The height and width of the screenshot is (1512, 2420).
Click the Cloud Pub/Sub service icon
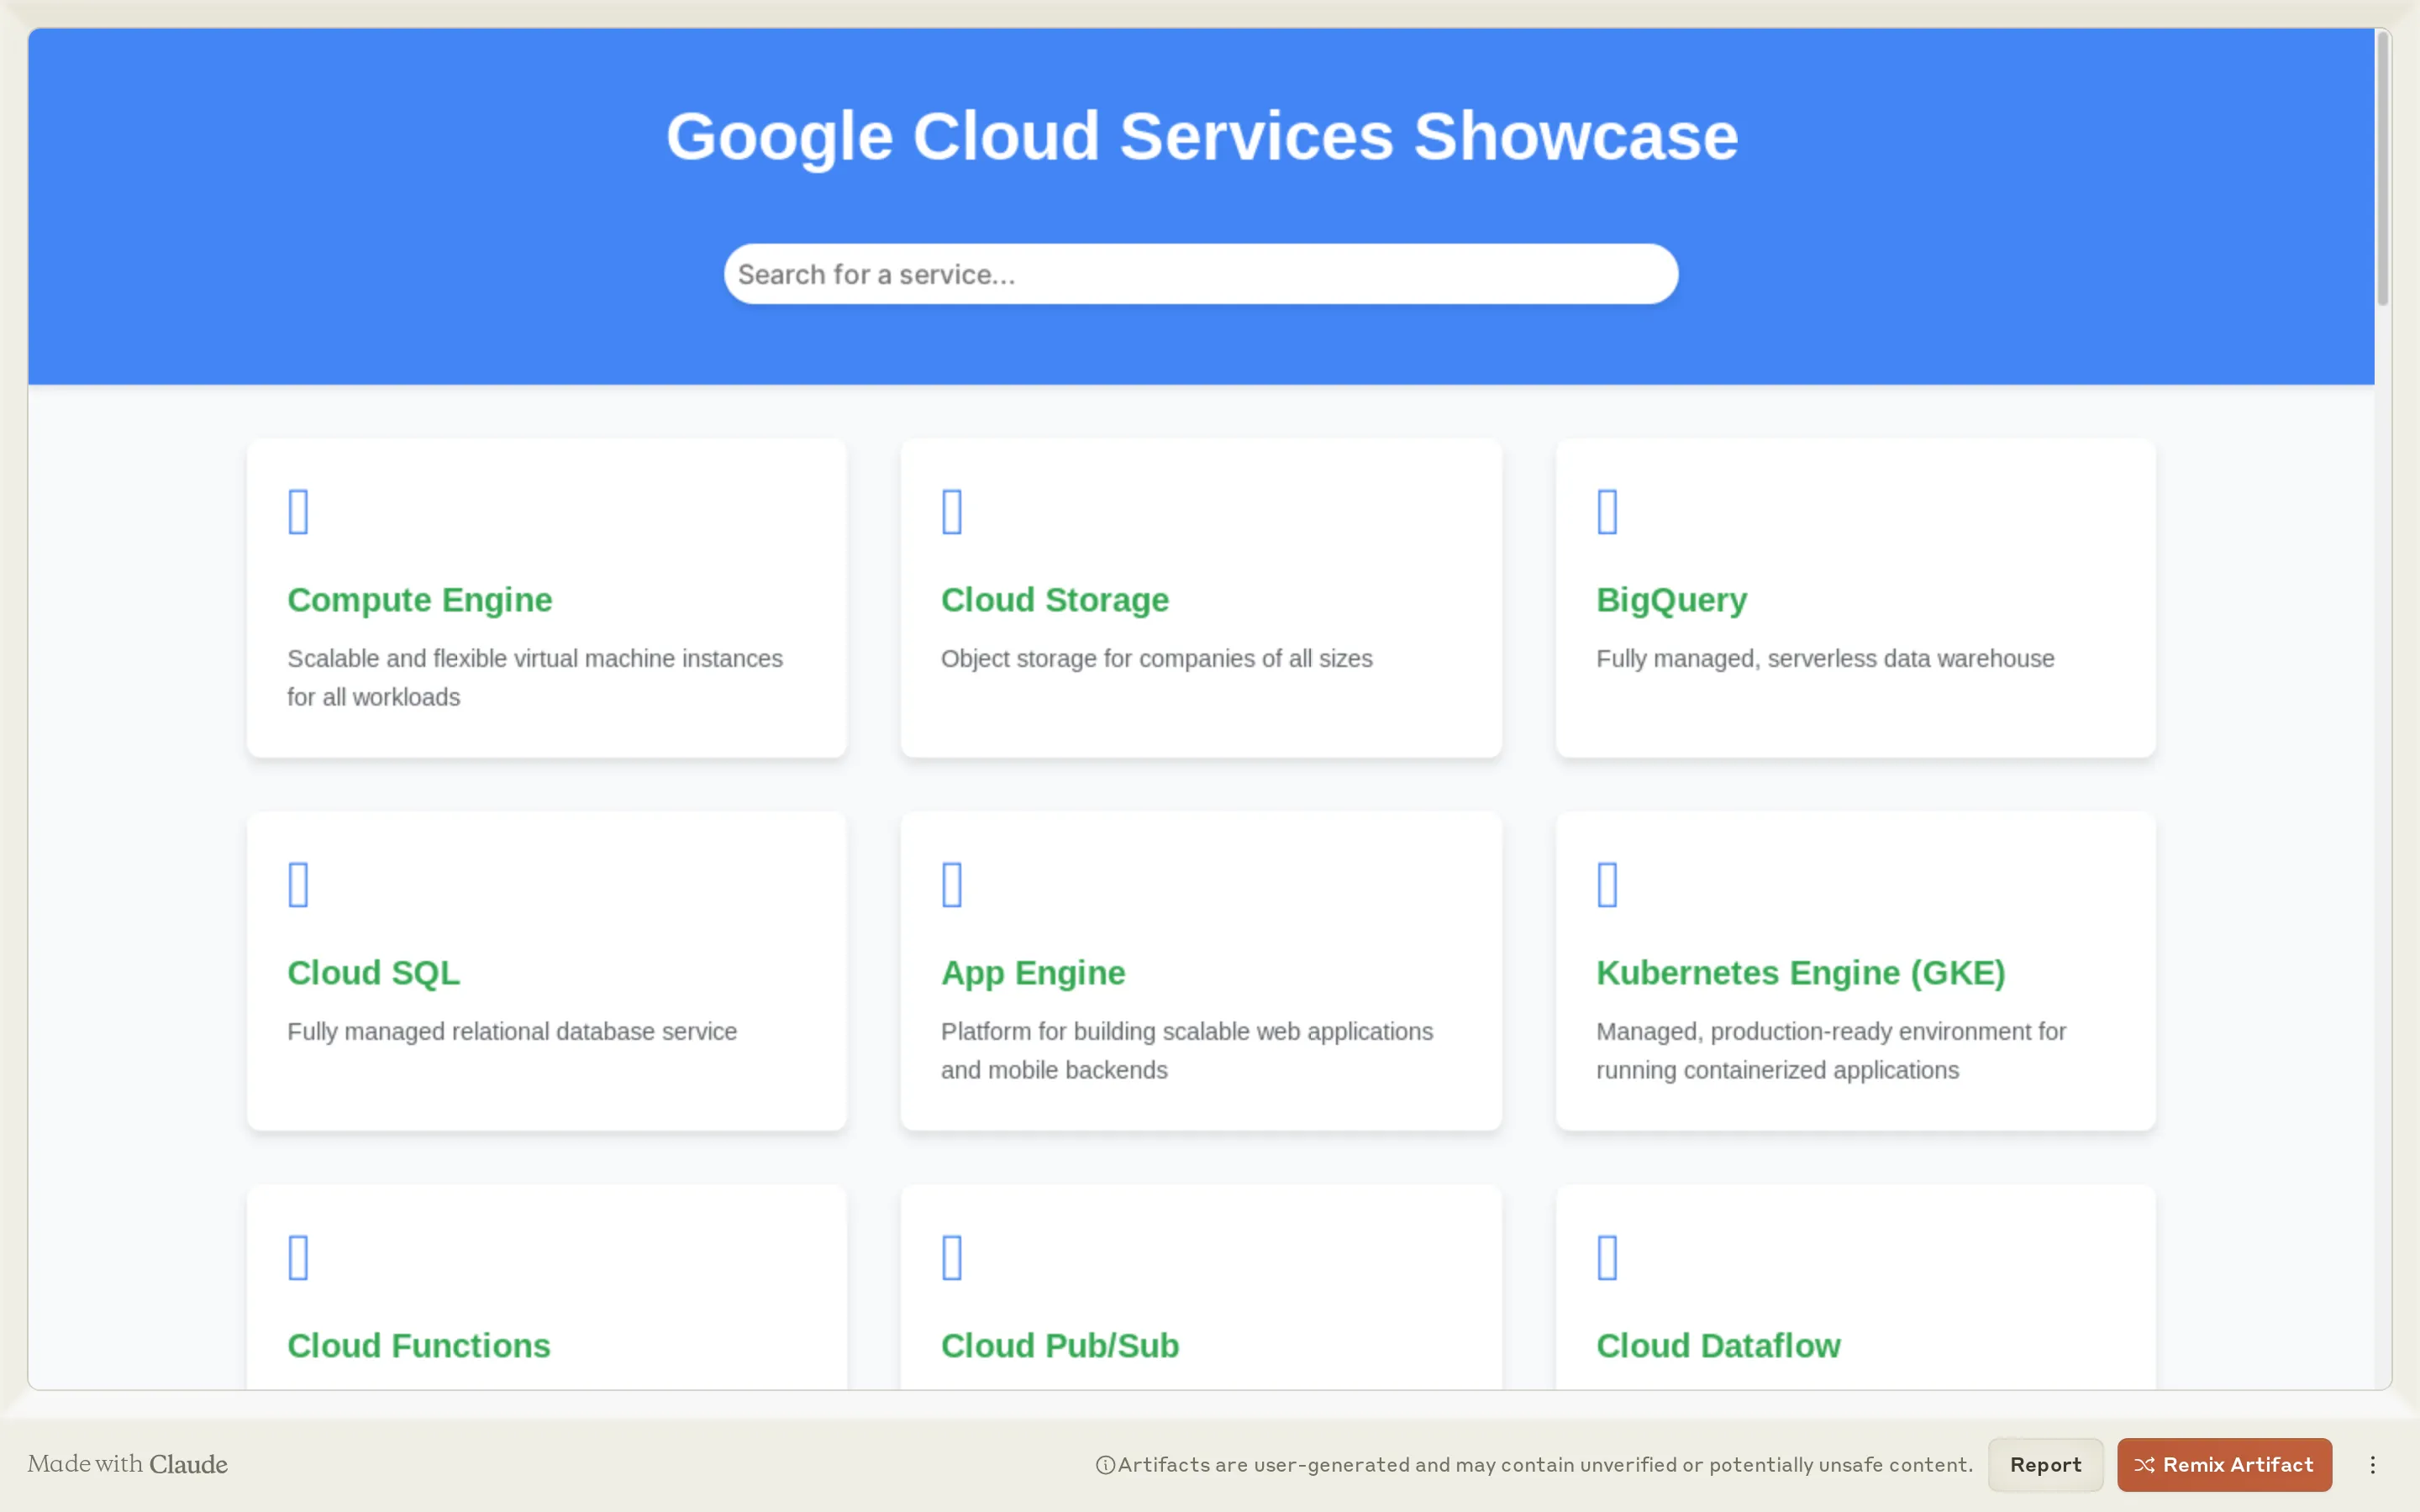click(x=951, y=1256)
